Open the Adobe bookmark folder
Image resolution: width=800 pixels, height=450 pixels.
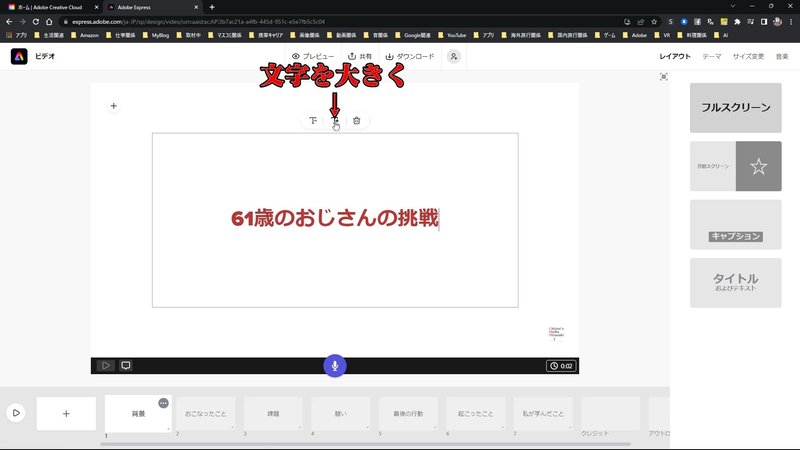[634, 35]
